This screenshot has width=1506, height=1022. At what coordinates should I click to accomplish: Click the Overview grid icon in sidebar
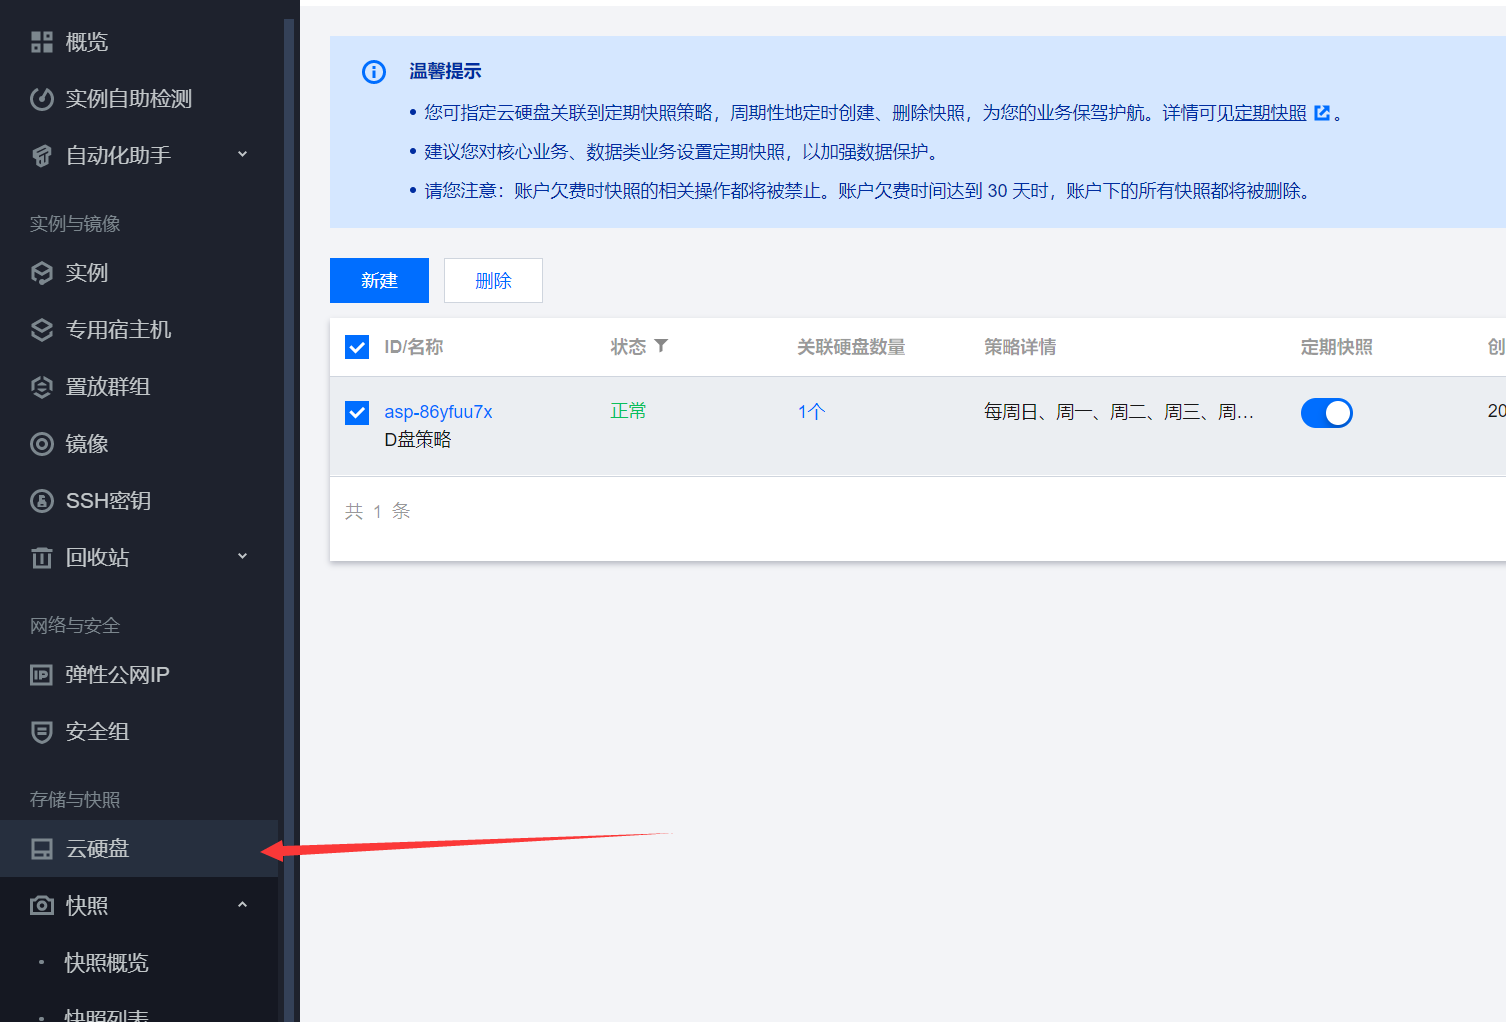[42, 42]
